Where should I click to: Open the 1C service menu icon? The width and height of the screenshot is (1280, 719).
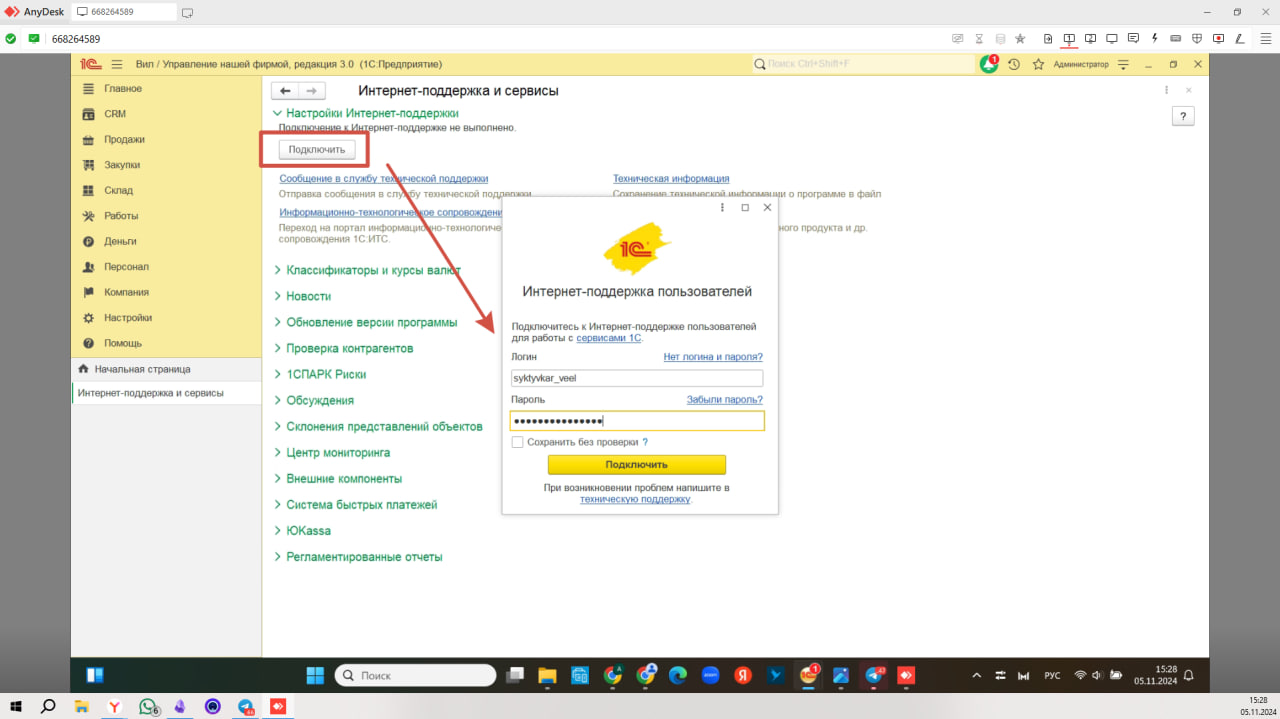(x=1123, y=64)
